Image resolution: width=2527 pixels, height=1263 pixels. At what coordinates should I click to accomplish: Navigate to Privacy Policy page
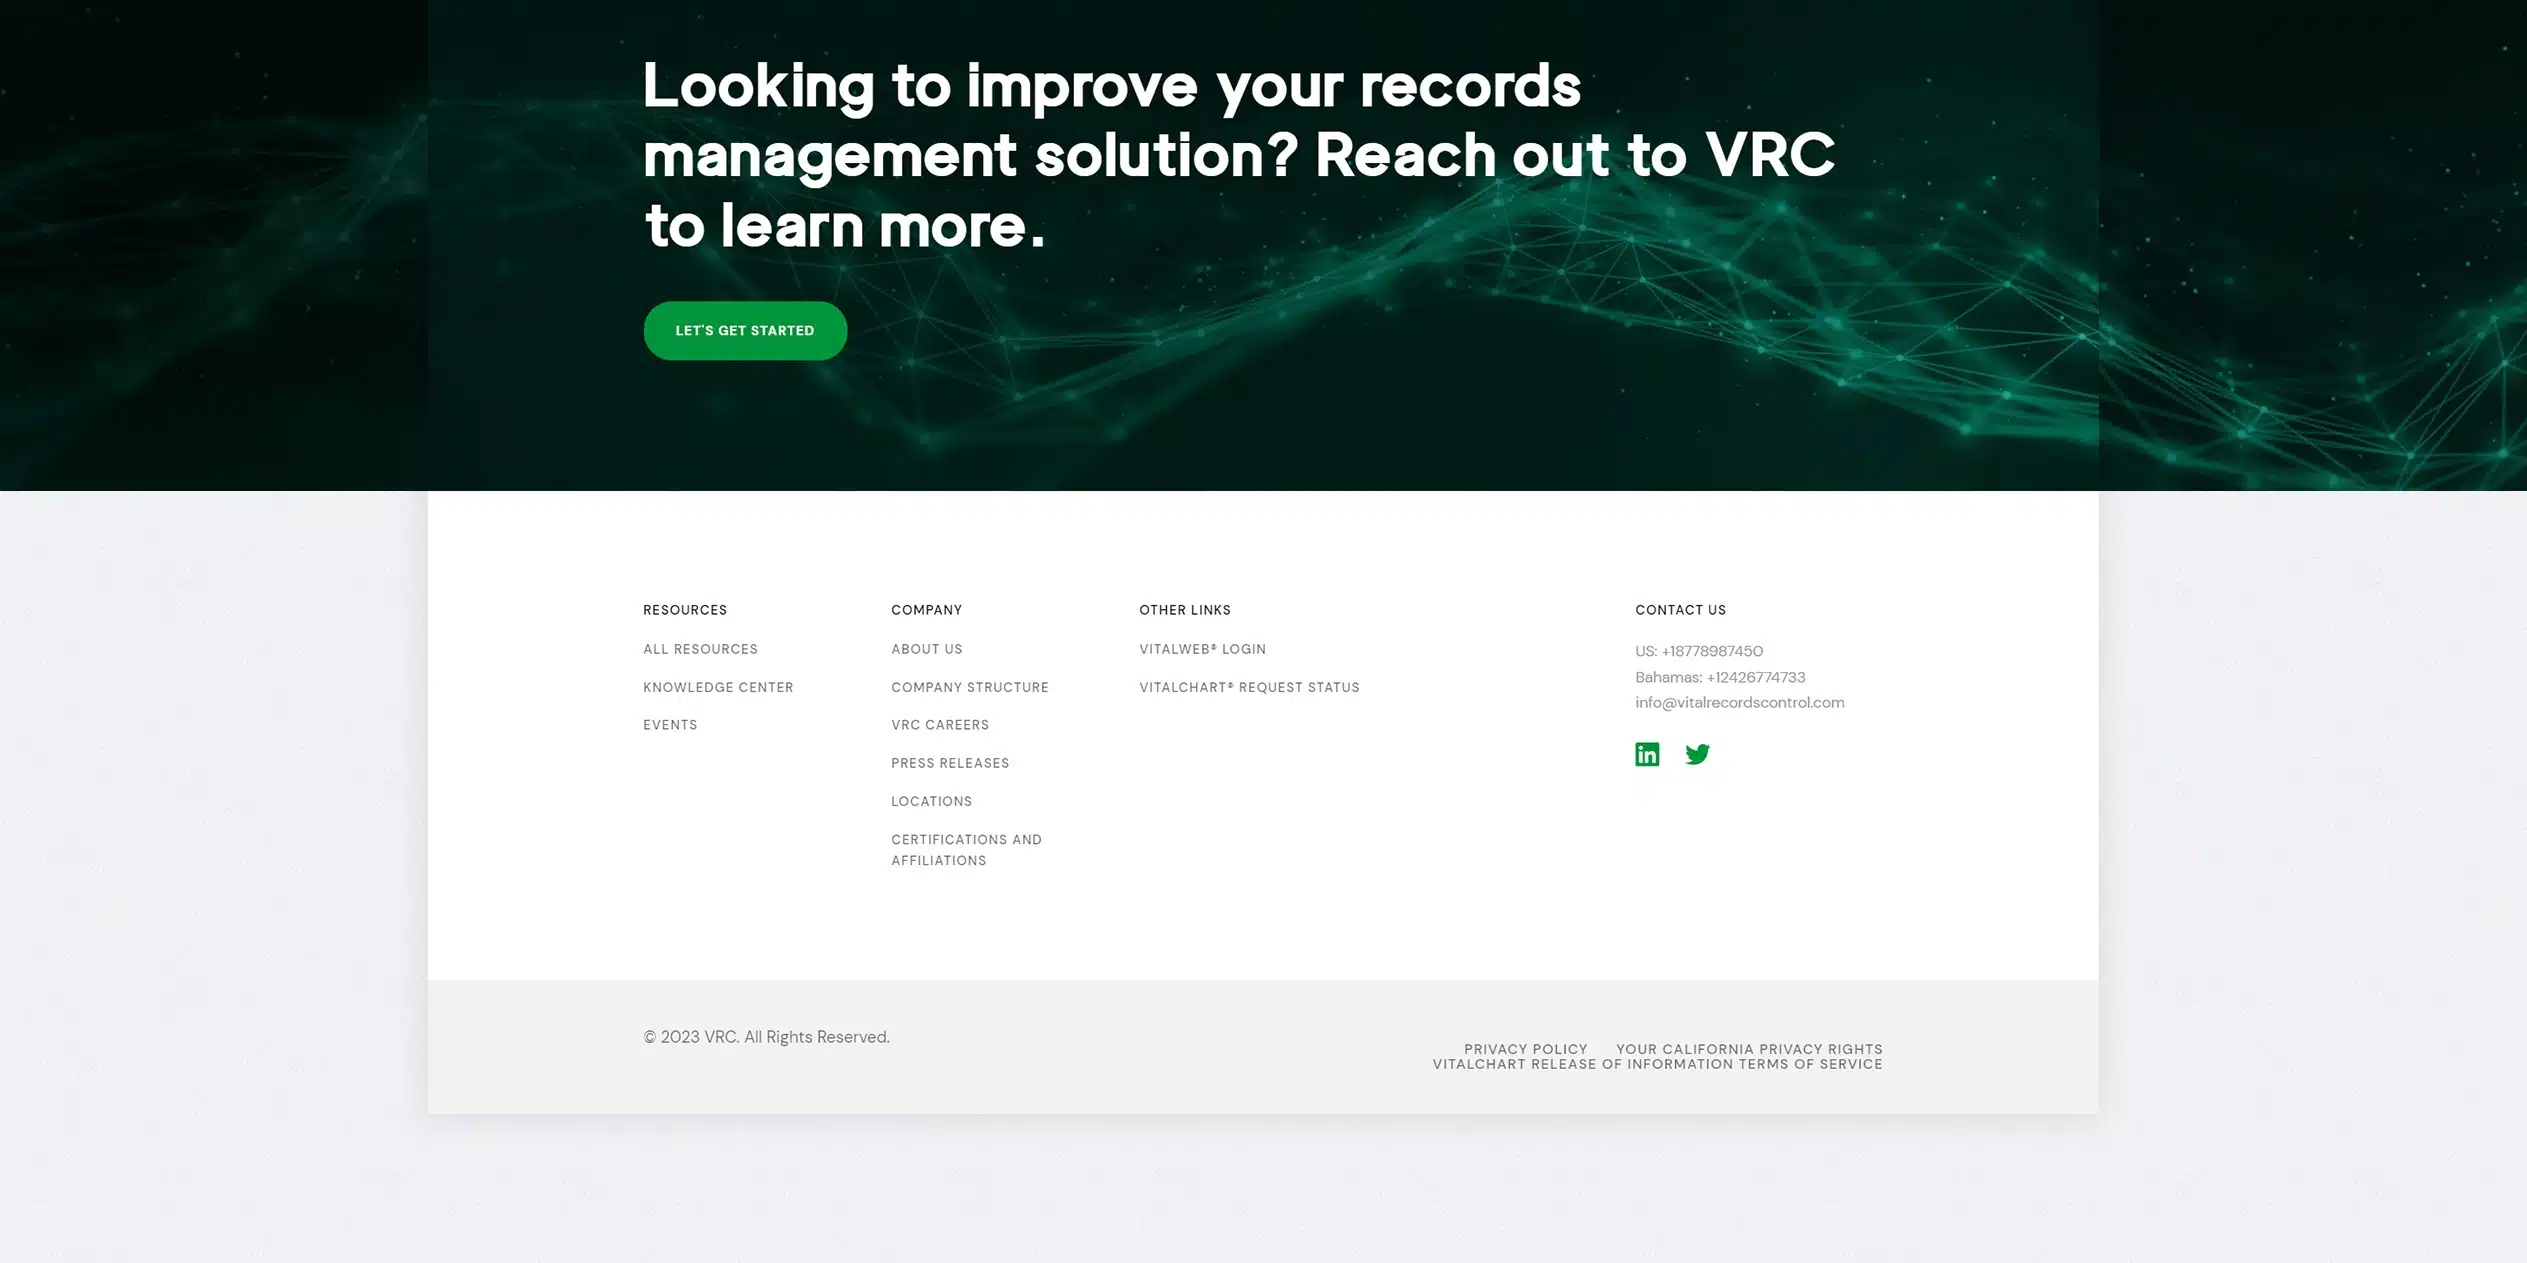[1525, 1049]
